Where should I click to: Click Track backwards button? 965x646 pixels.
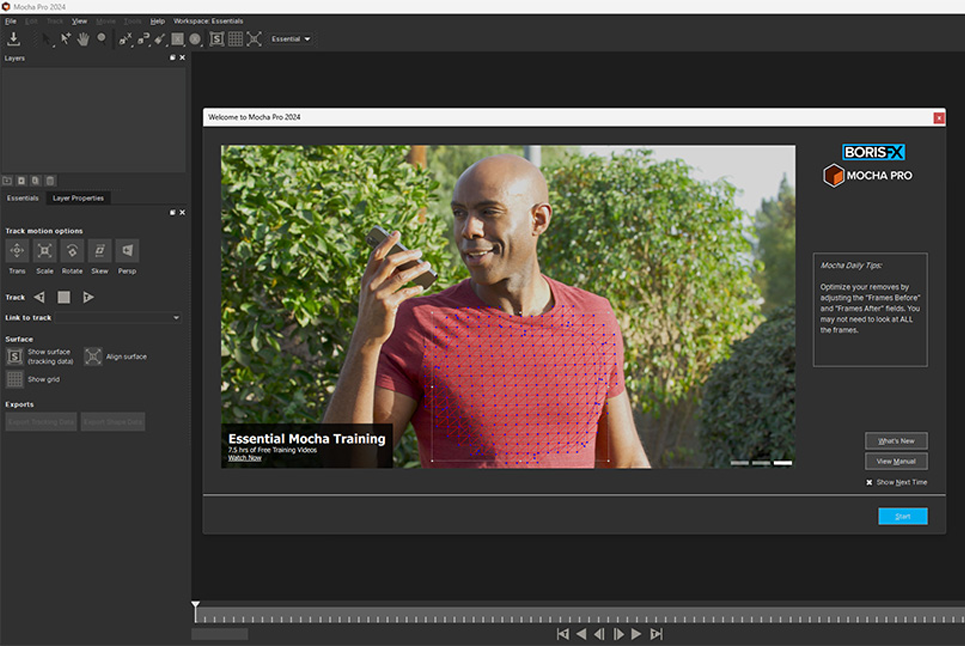39,297
